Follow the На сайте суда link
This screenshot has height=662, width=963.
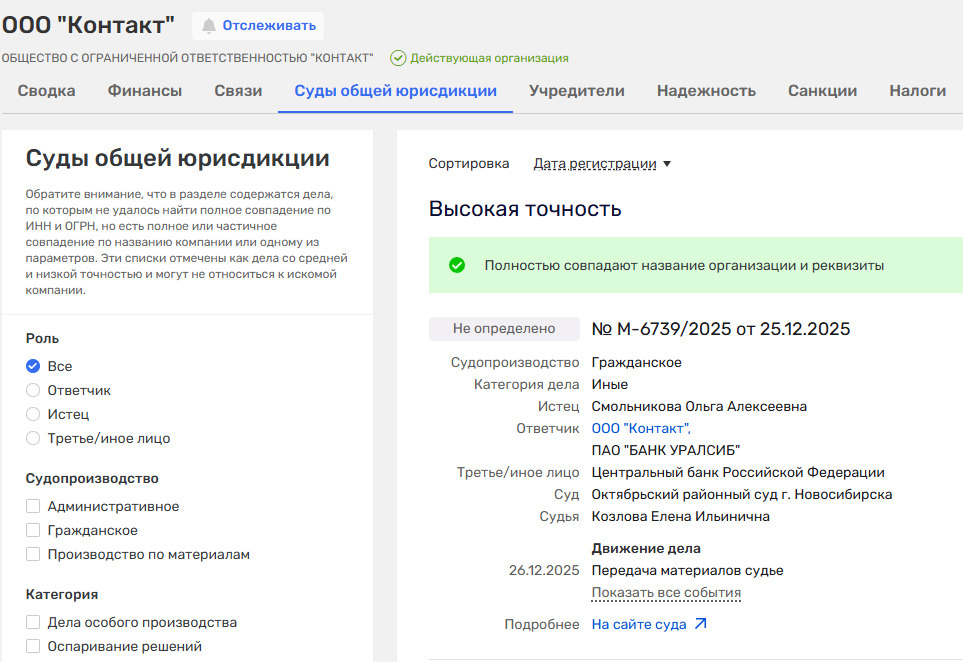(x=639, y=624)
